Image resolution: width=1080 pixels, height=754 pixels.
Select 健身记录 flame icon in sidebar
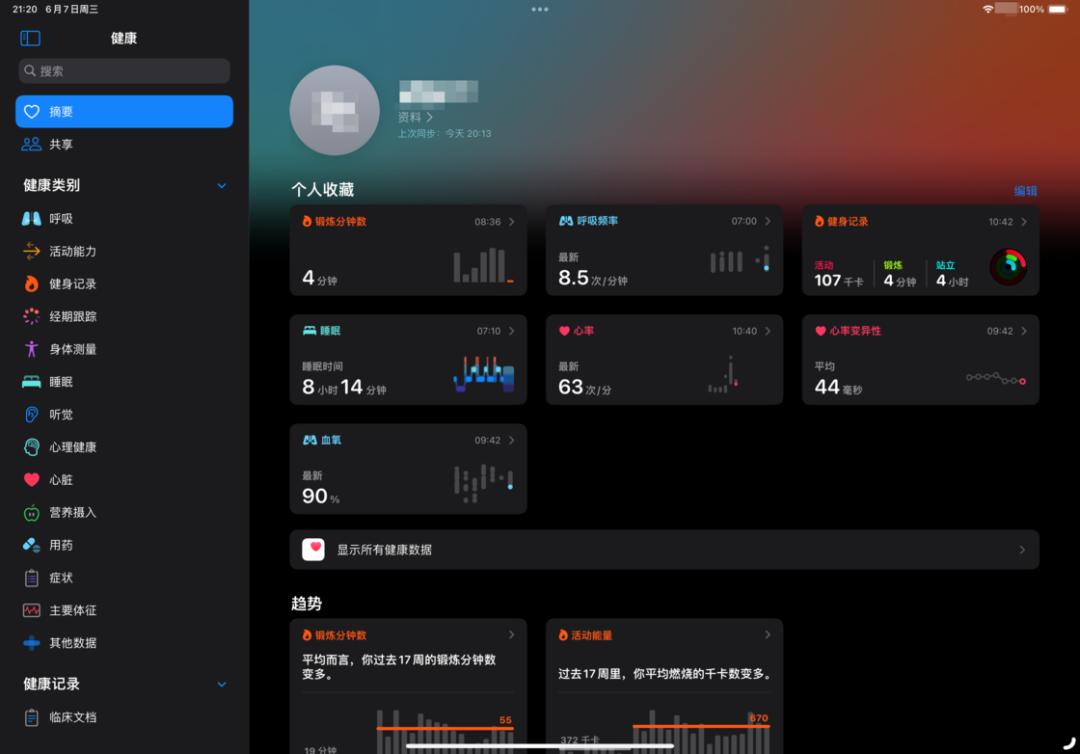pos(32,284)
